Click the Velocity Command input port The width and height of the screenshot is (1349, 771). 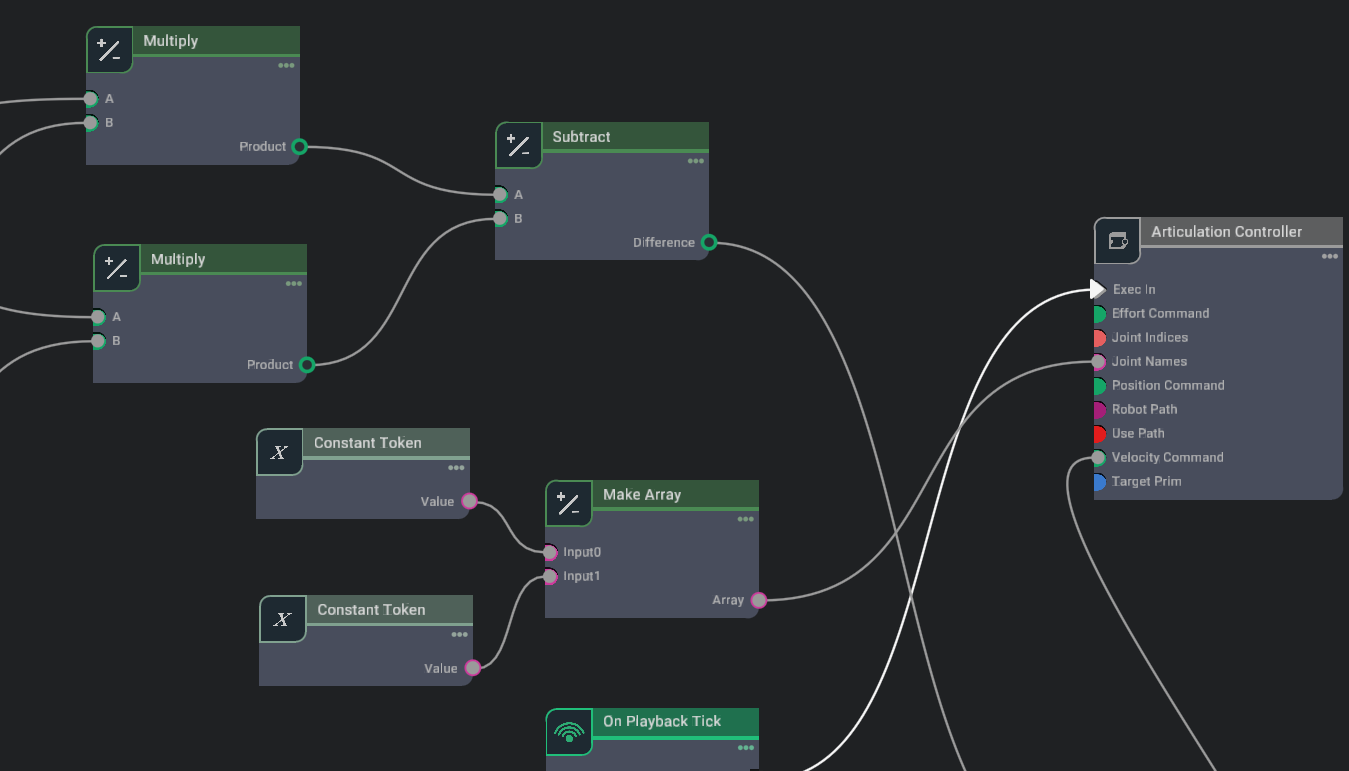click(1098, 458)
